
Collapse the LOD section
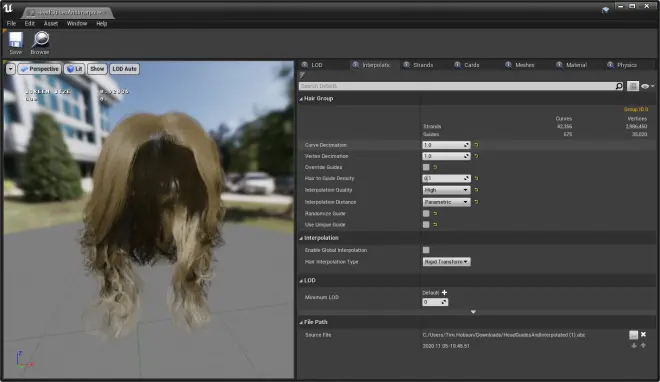point(301,281)
